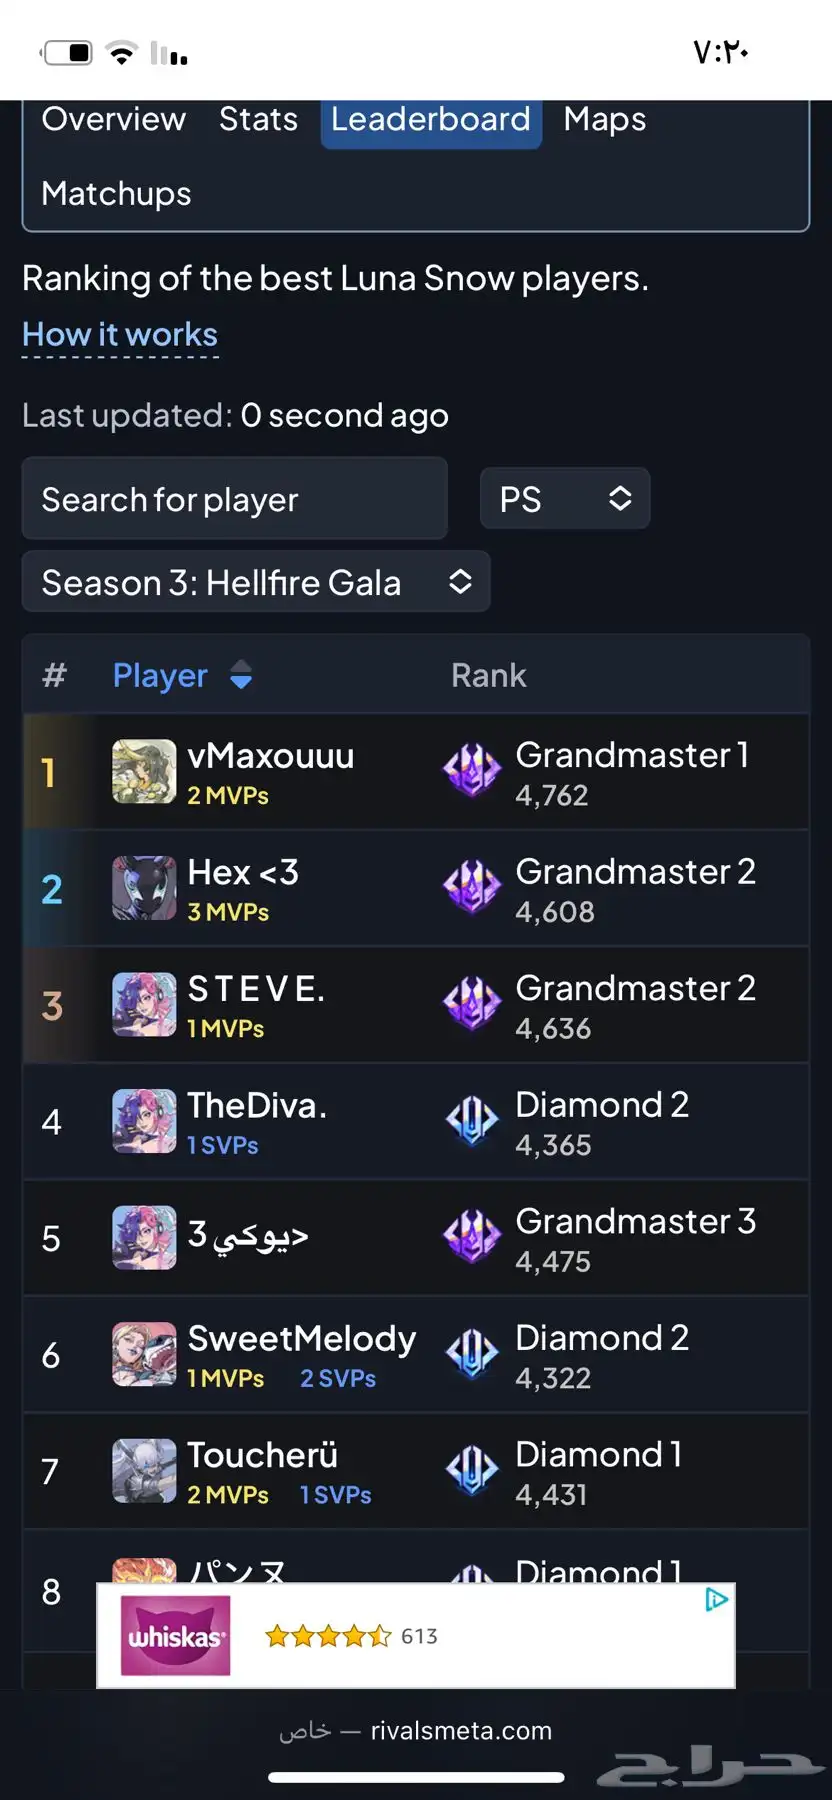Sort by Player column arrows
Viewport: 832px width, 1800px height.
pos(241,675)
